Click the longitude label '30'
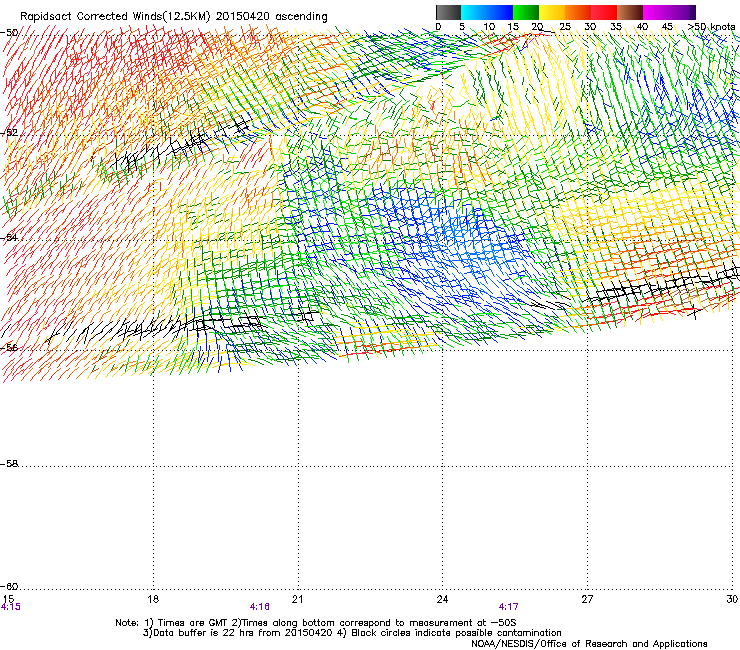This screenshot has height=650, width=740. point(732,599)
